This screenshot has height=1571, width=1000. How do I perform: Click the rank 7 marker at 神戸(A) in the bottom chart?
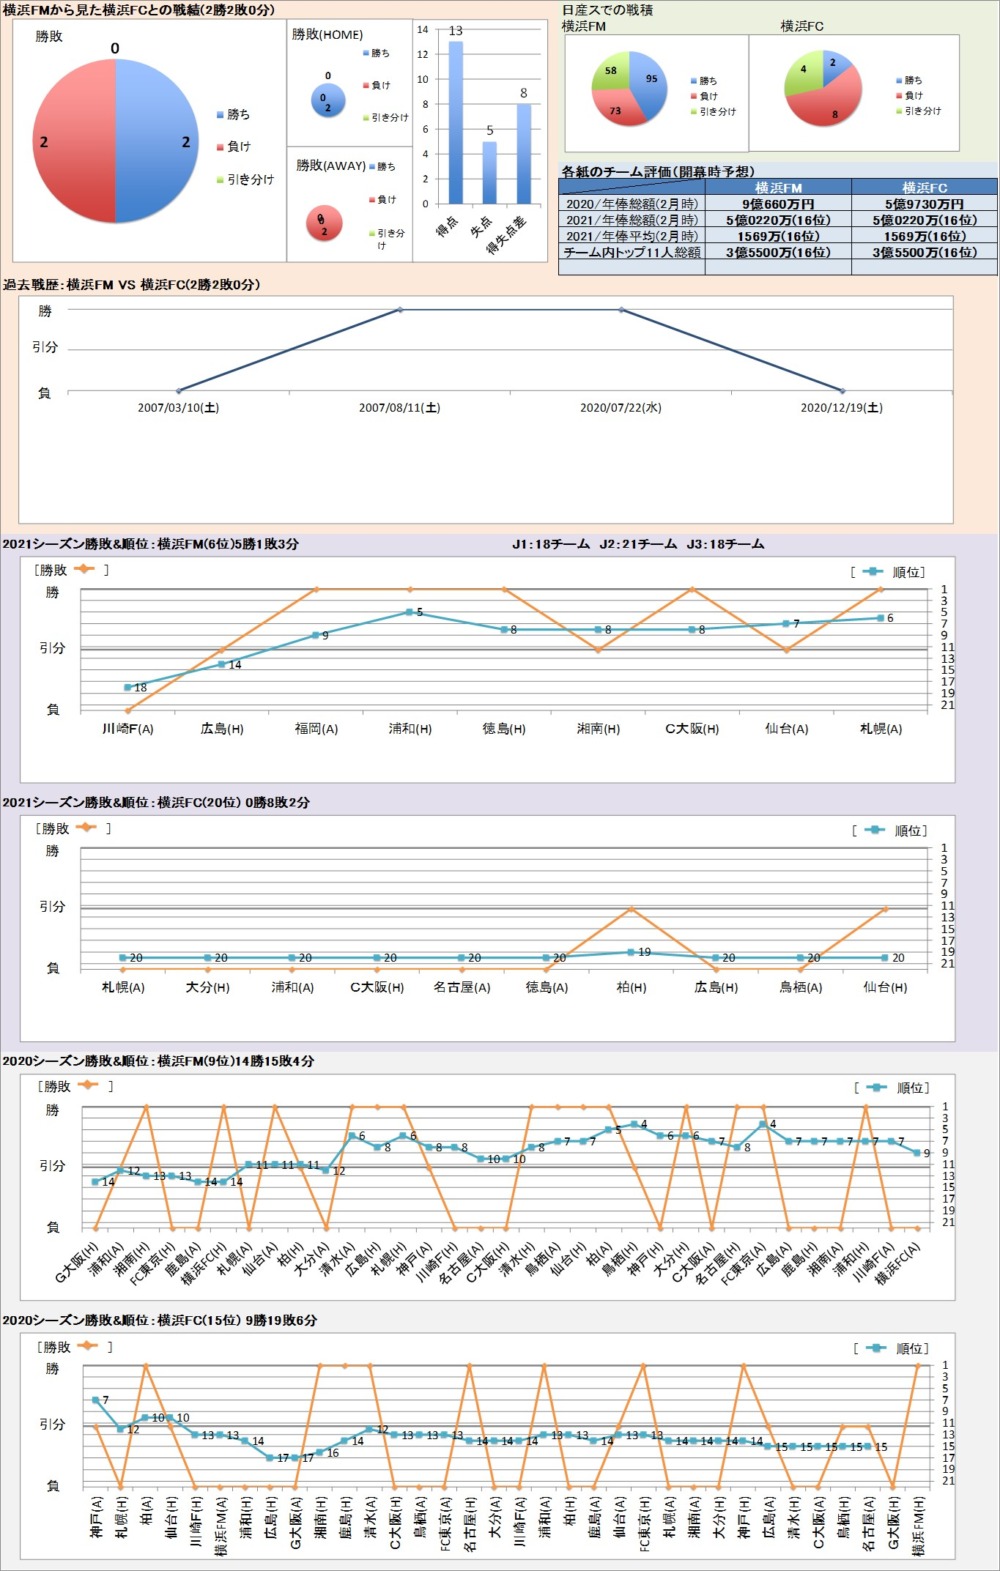[x=96, y=1401]
